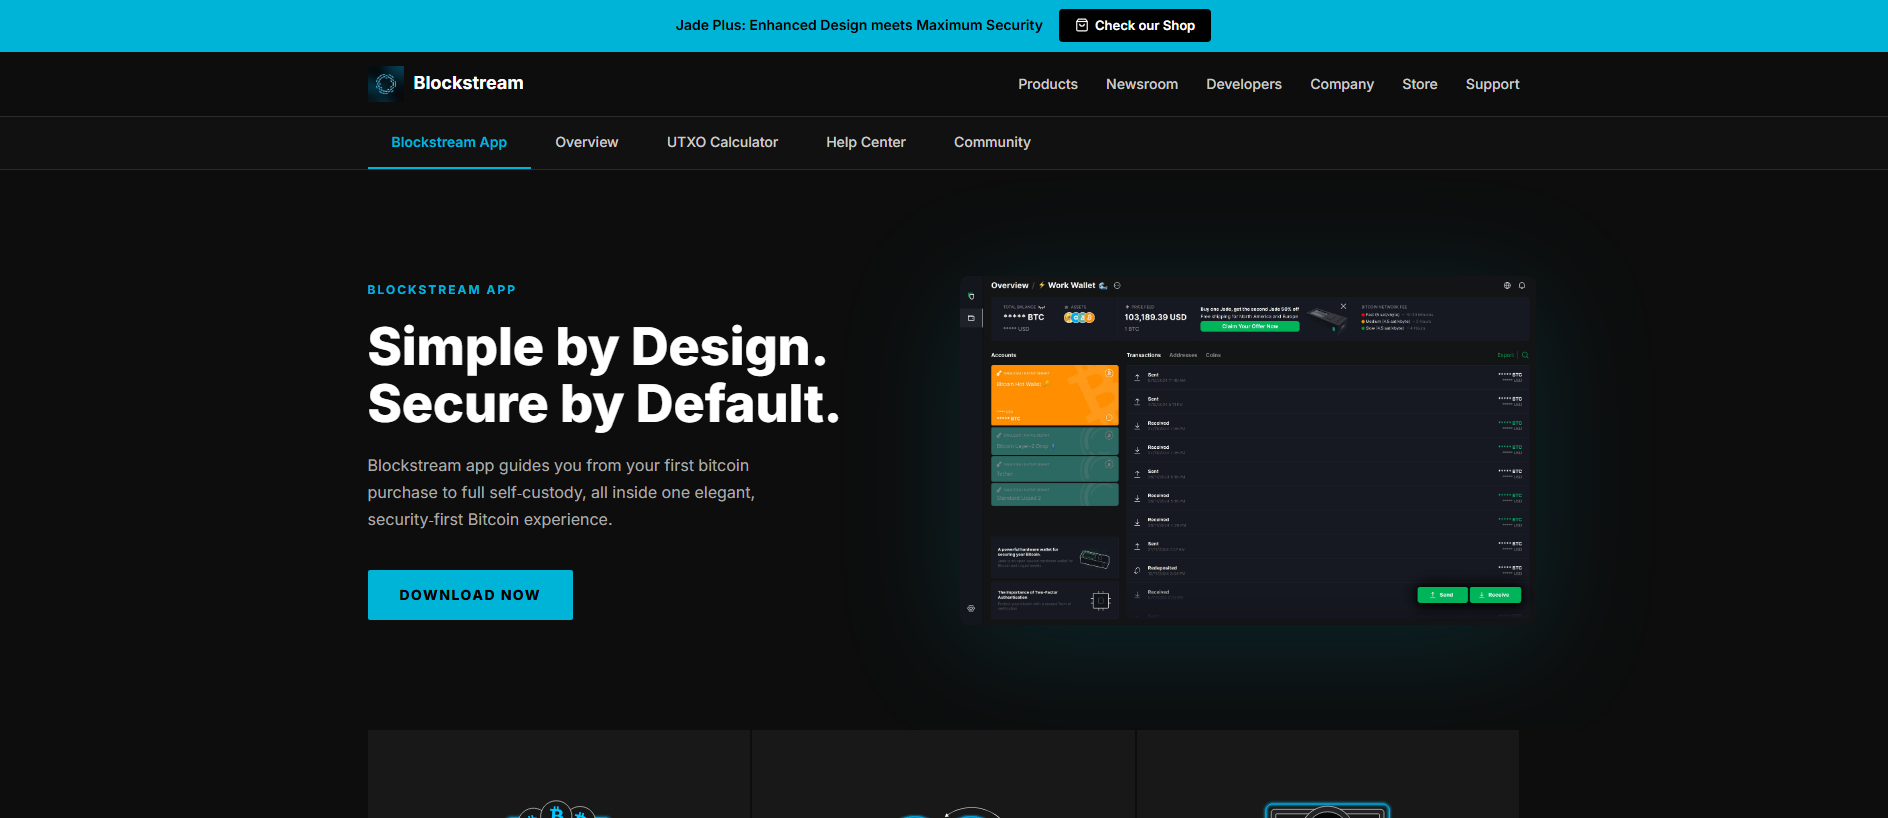1888x818 pixels.
Task: Click the "Jade Plus: Enhanced Design meets Maximum Security" banner text
Action: click(x=859, y=25)
